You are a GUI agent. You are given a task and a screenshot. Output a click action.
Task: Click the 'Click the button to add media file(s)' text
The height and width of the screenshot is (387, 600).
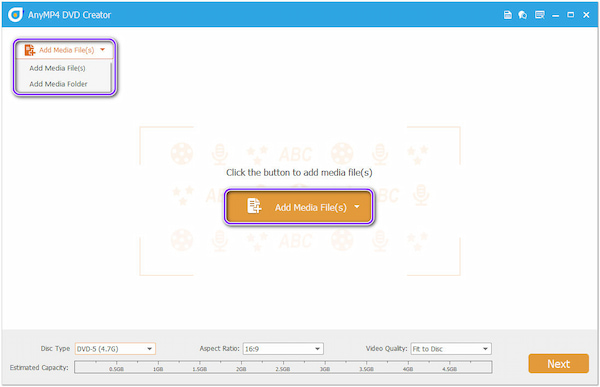pyautogui.click(x=299, y=173)
